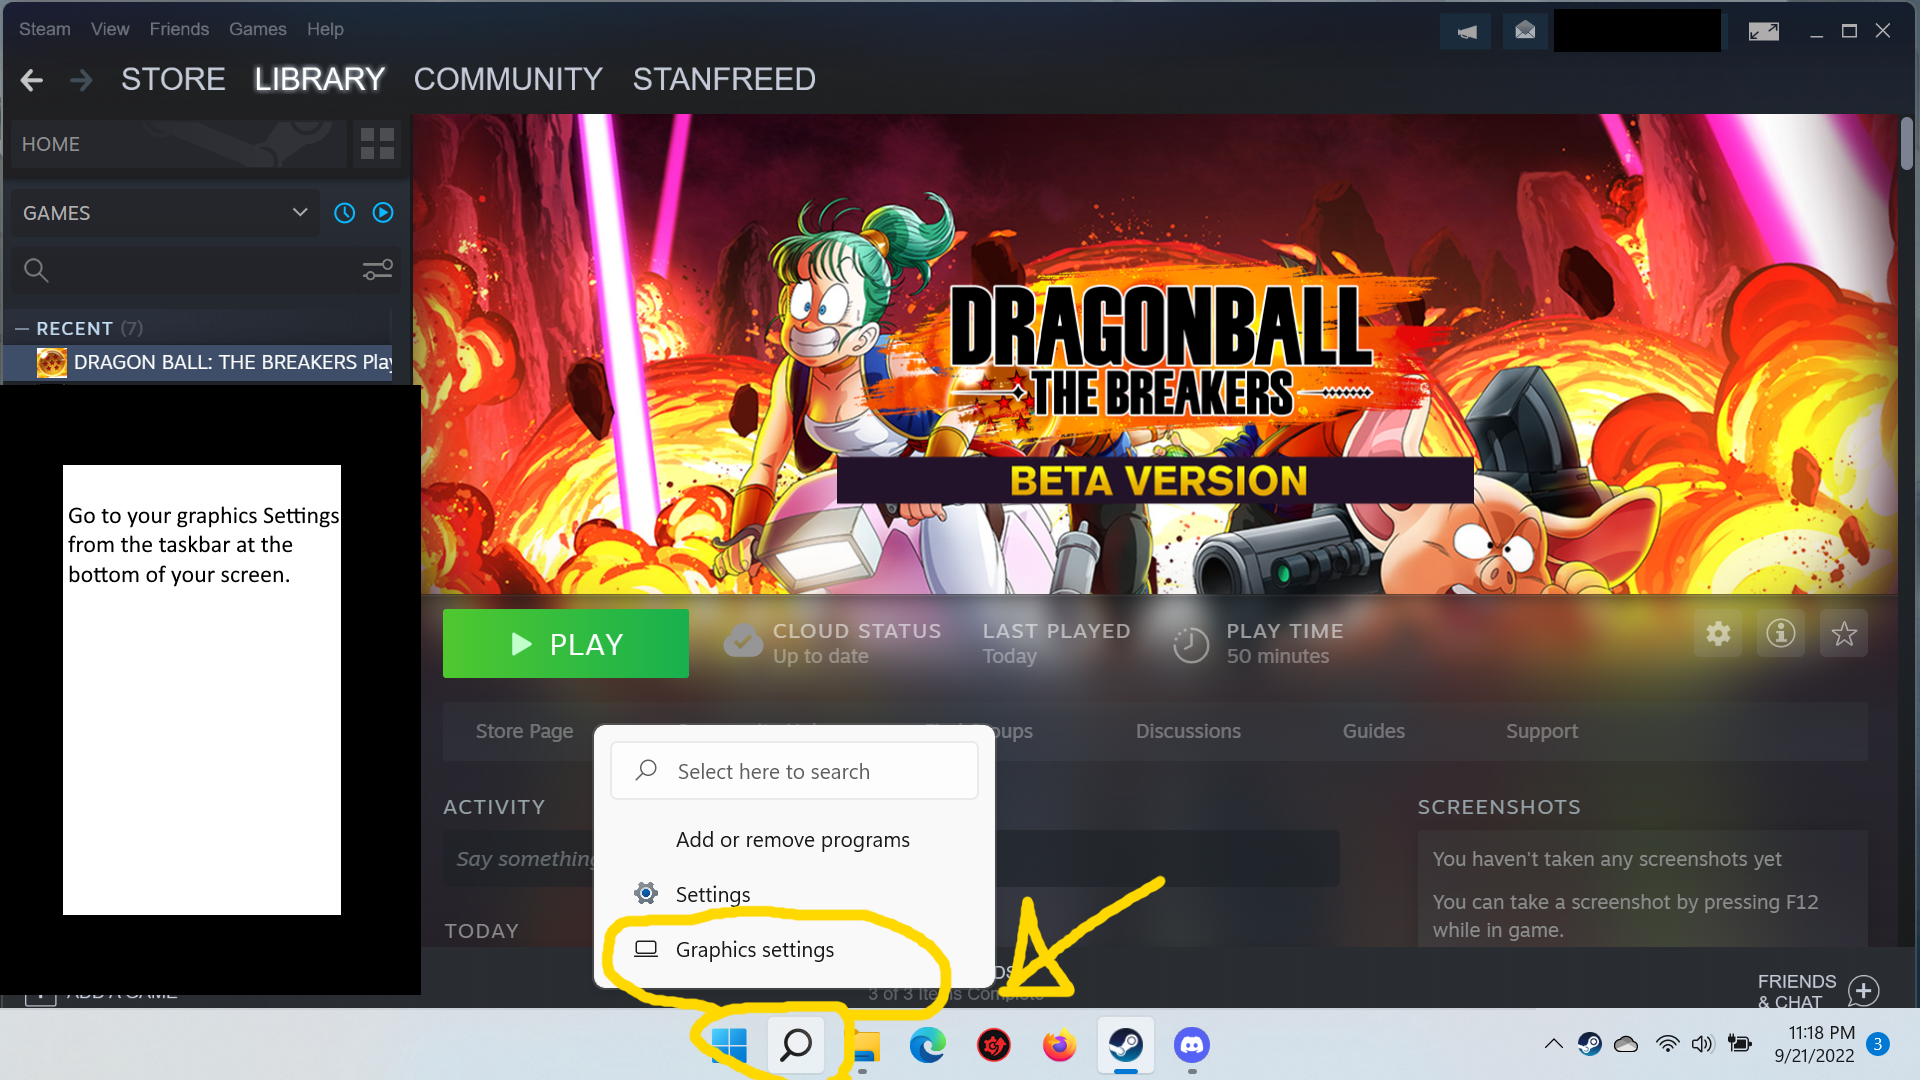Add game to favorites star icon
The height and width of the screenshot is (1080, 1920).
point(1844,633)
